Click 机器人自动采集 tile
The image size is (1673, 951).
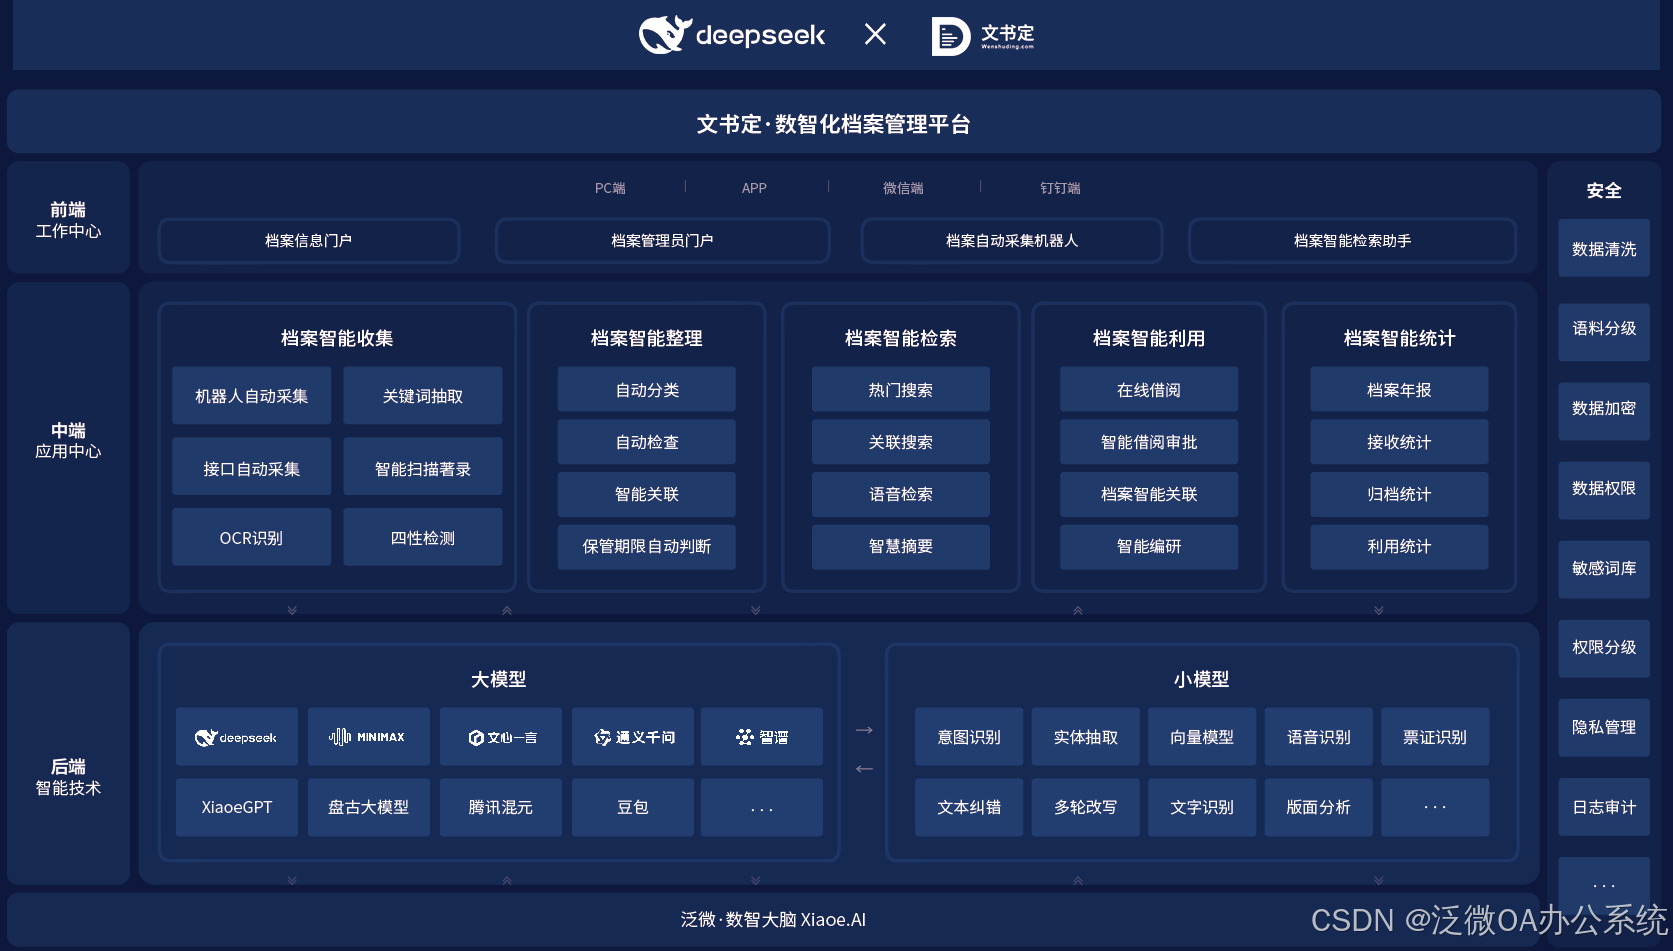click(252, 396)
